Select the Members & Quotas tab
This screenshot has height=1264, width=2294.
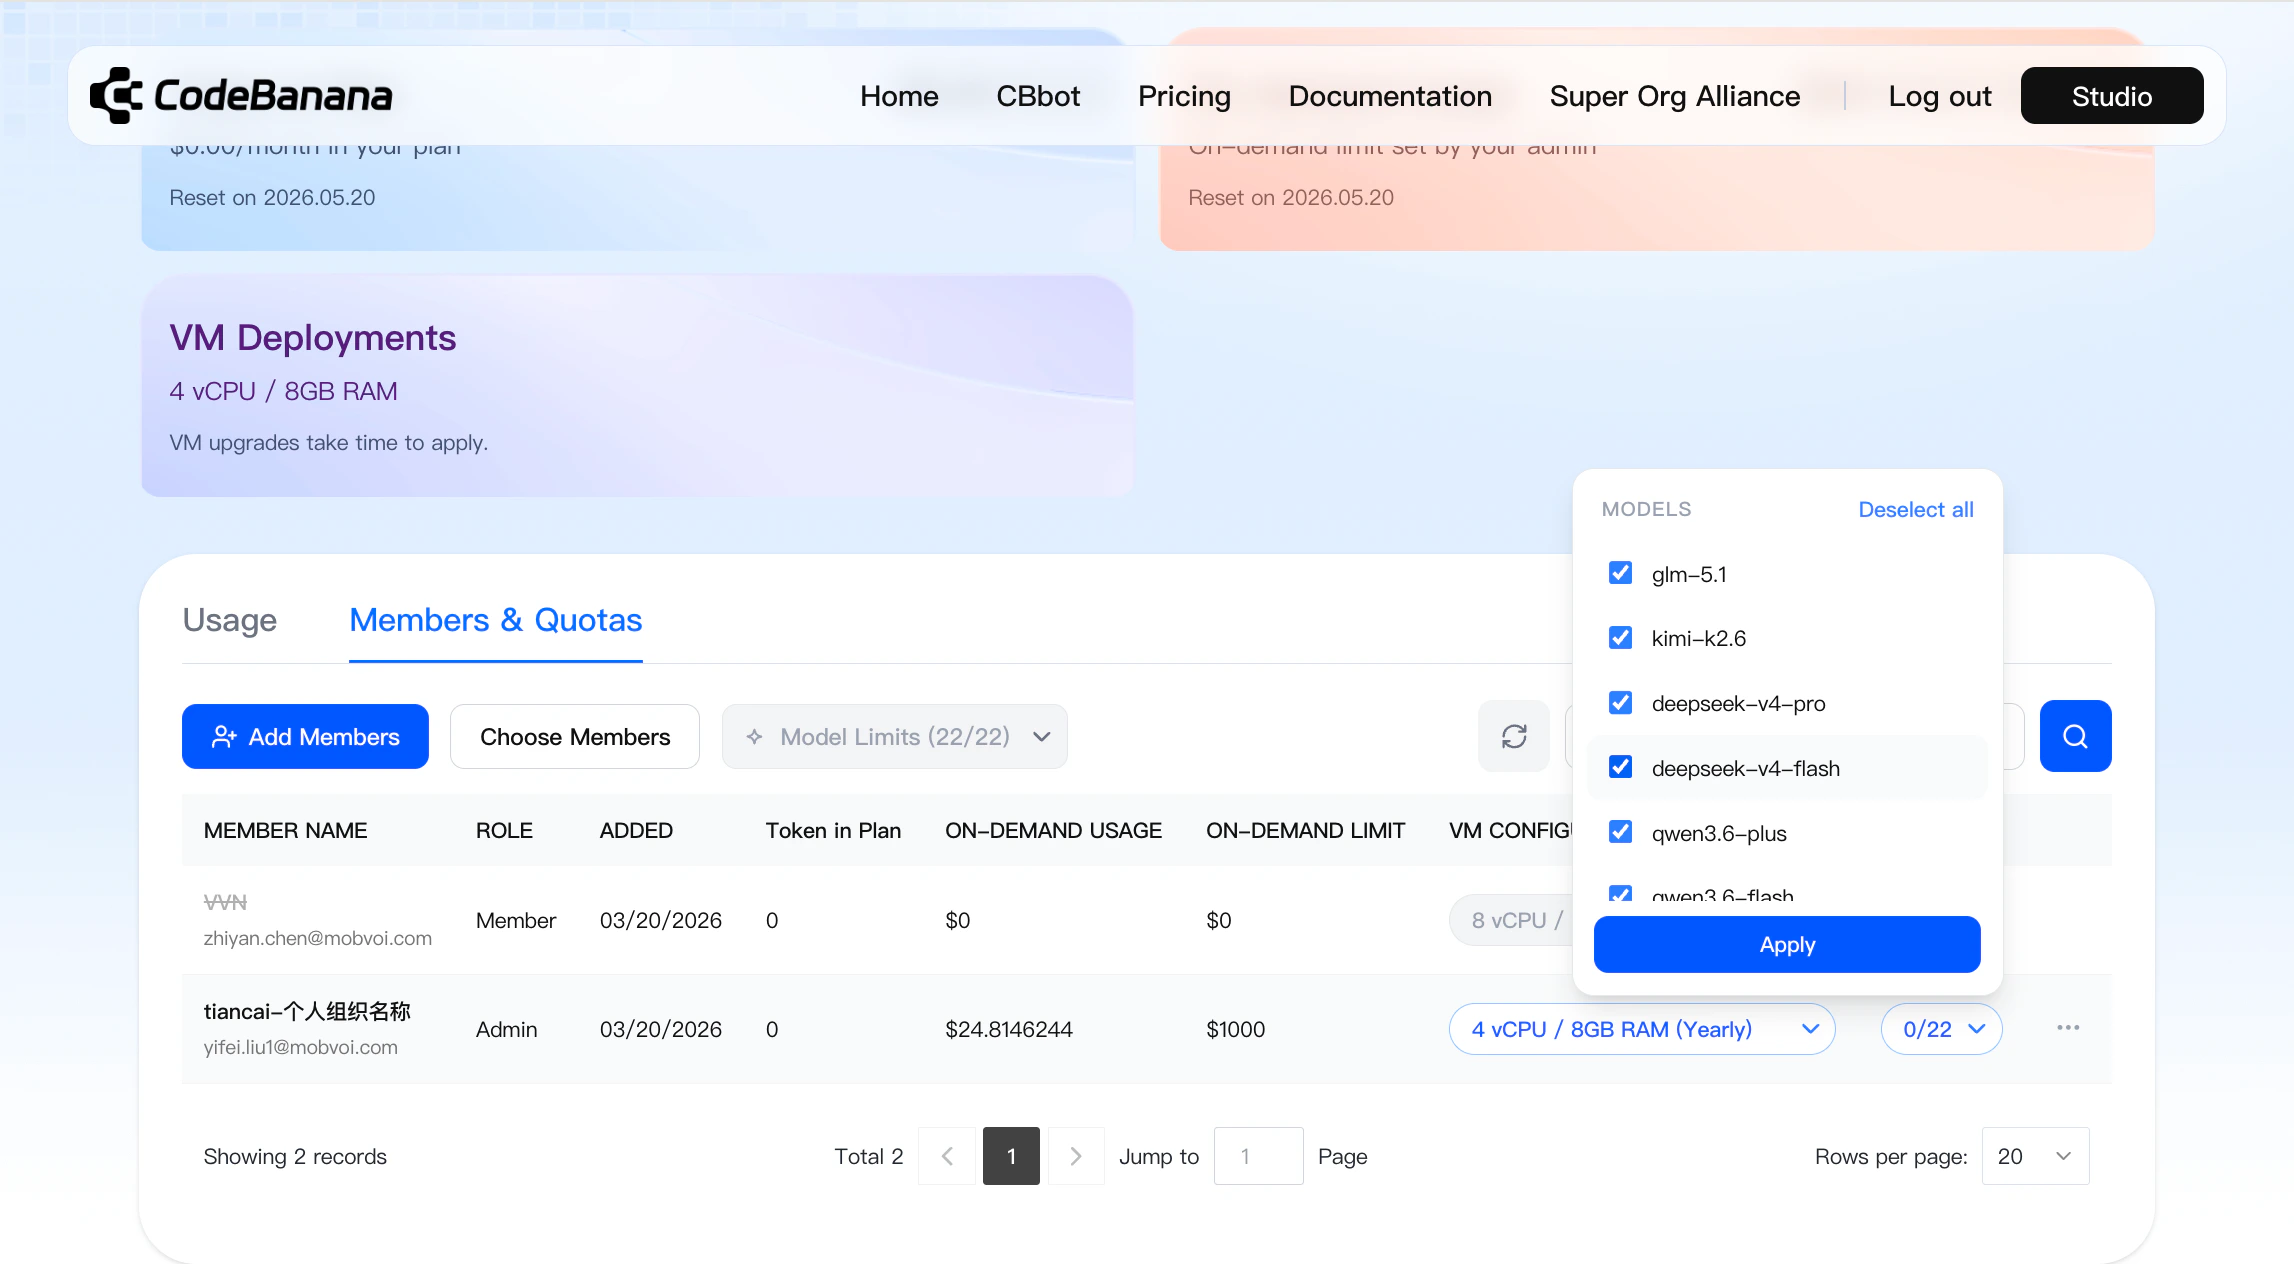[x=496, y=620]
